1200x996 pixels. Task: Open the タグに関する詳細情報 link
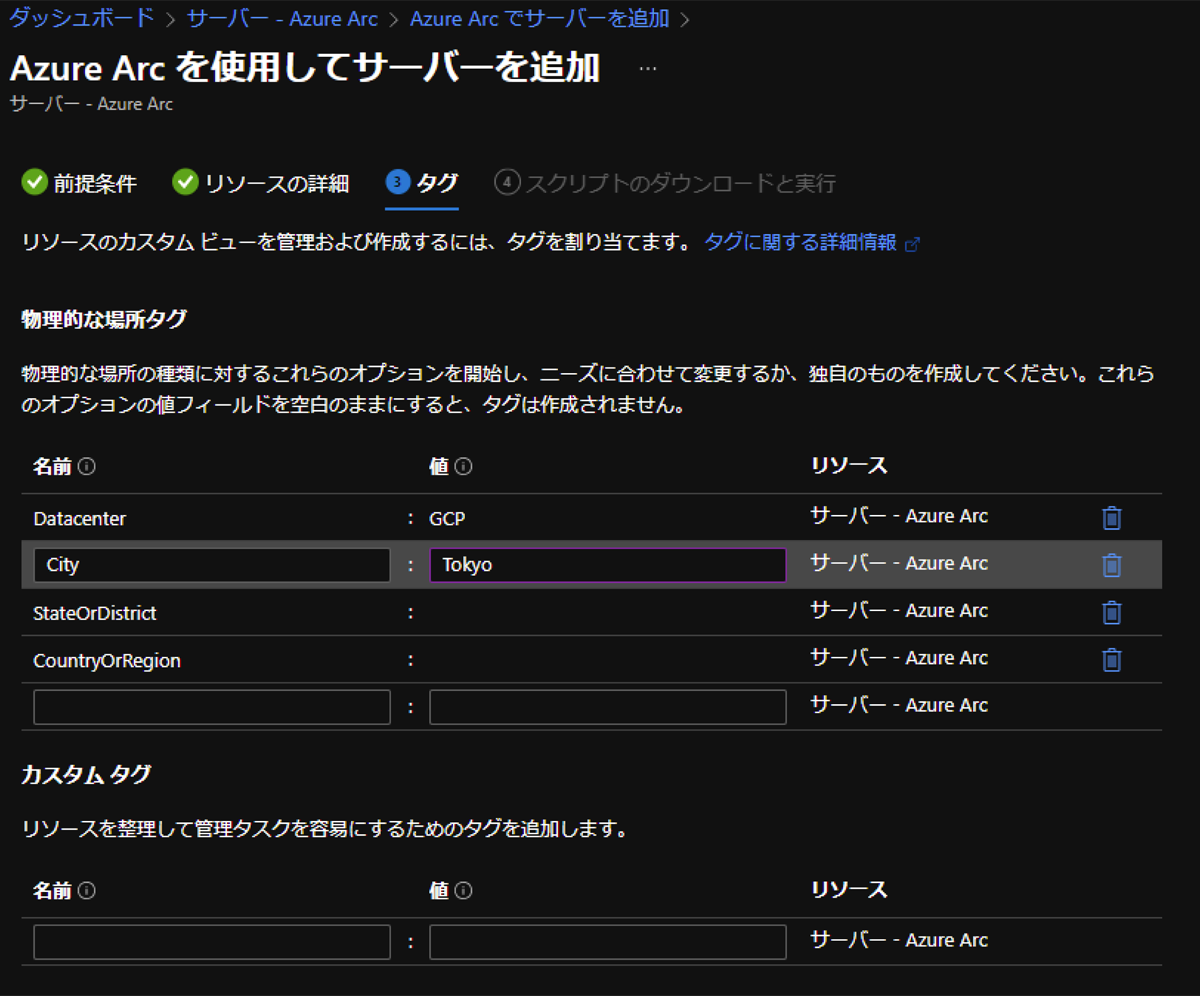811,243
